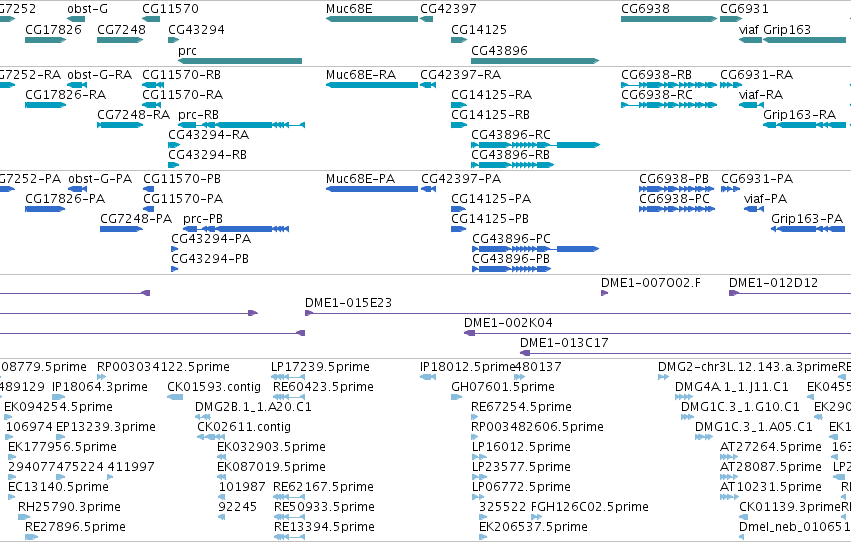The image size is (851, 542).
Task: Click the CG6938-RB transcript label
Action: point(656,75)
